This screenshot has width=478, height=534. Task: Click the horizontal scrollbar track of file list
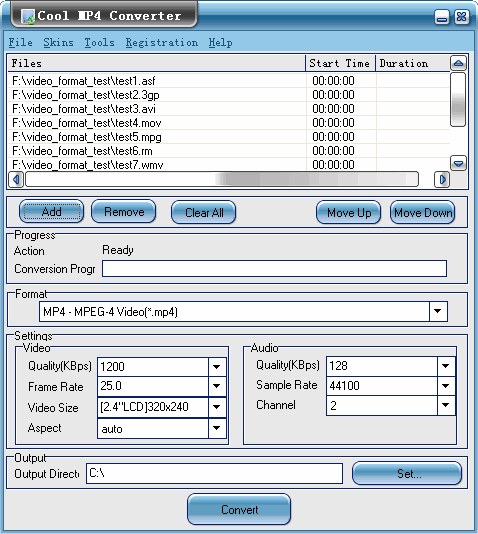point(222,179)
